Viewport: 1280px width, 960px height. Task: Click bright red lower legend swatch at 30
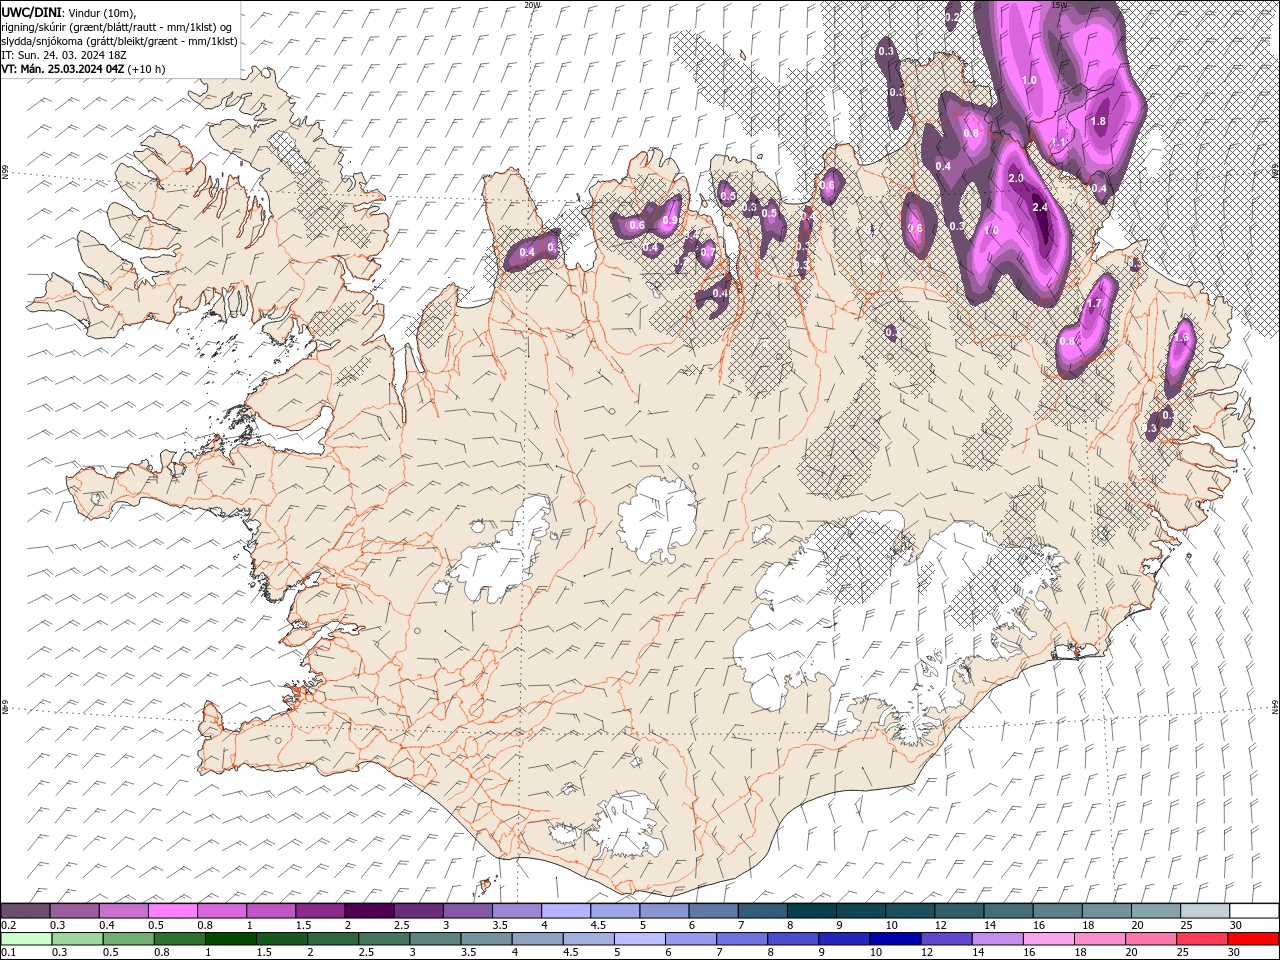[1253, 939]
